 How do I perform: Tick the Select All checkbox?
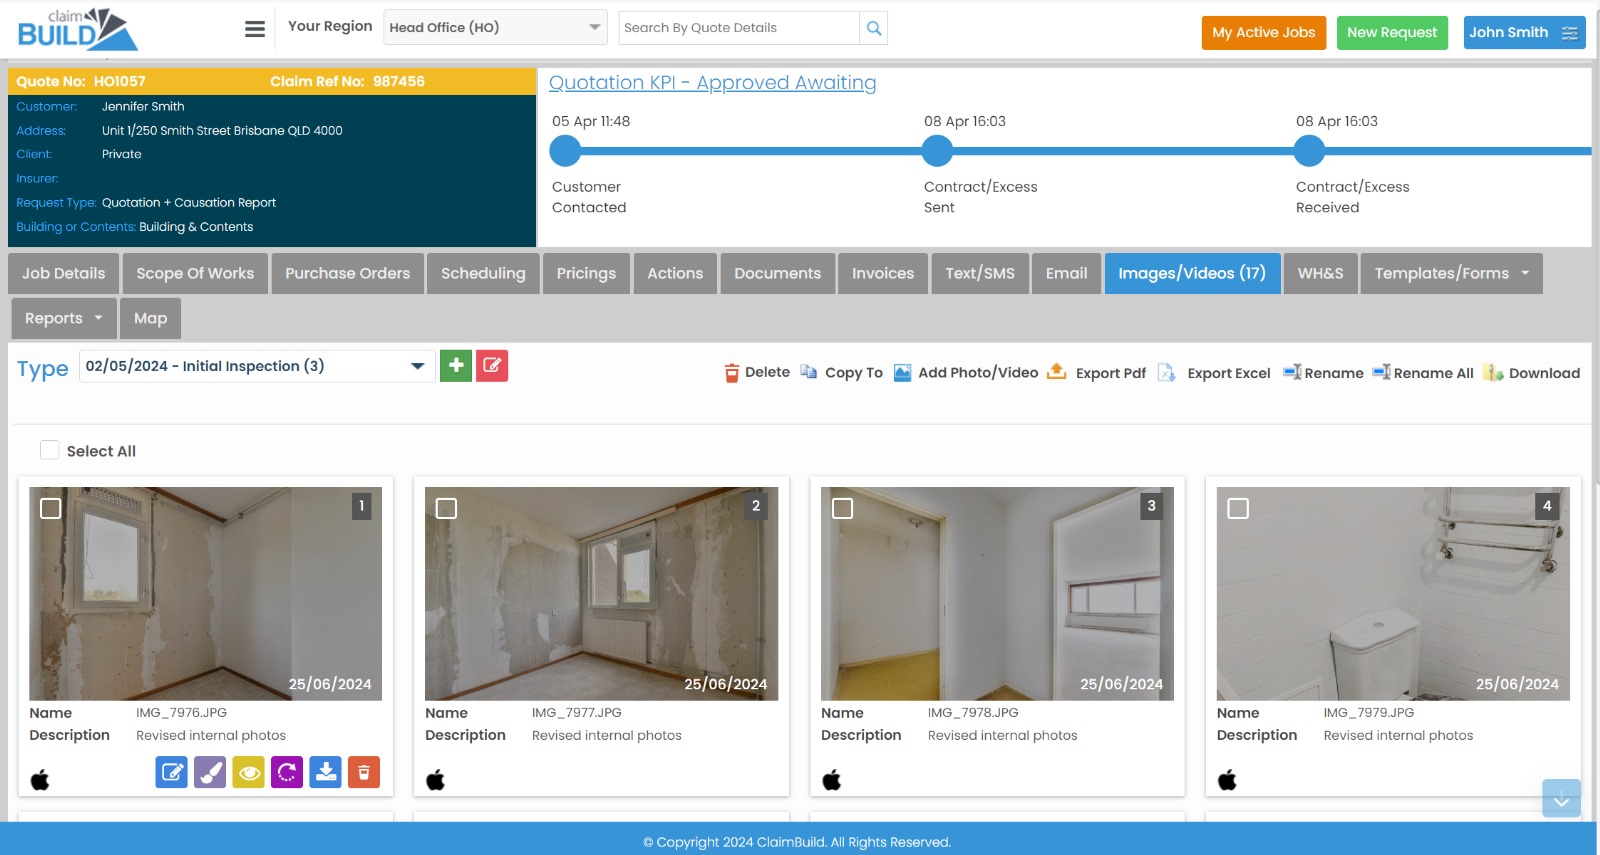[49, 450]
